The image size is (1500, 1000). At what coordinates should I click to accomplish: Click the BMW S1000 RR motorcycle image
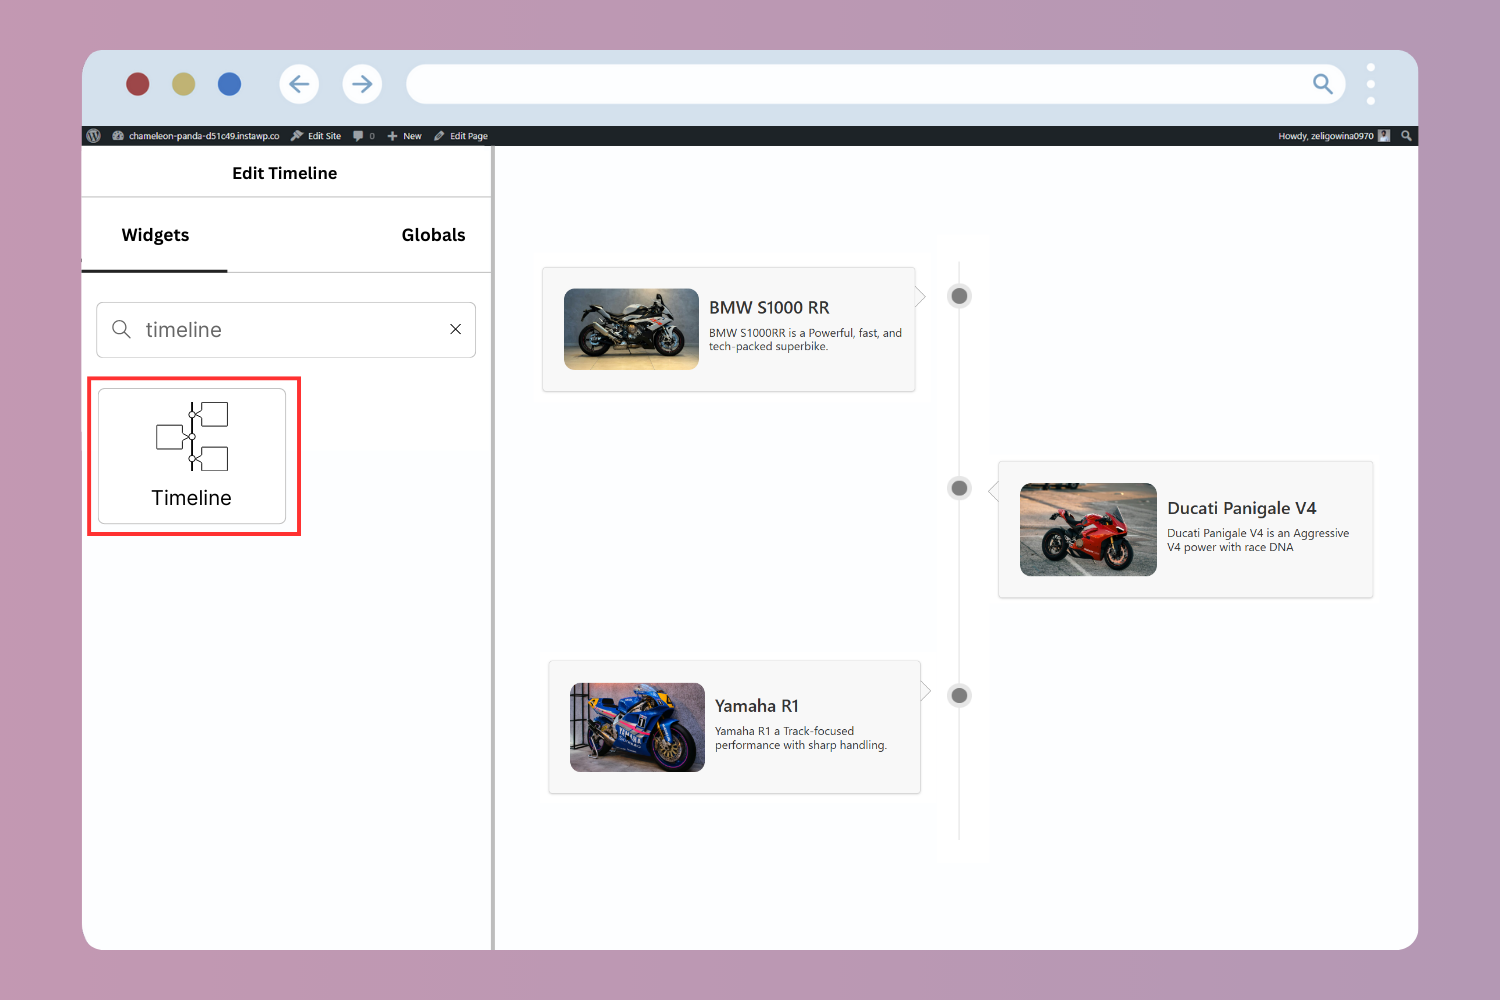pyautogui.click(x=631, y=329)
